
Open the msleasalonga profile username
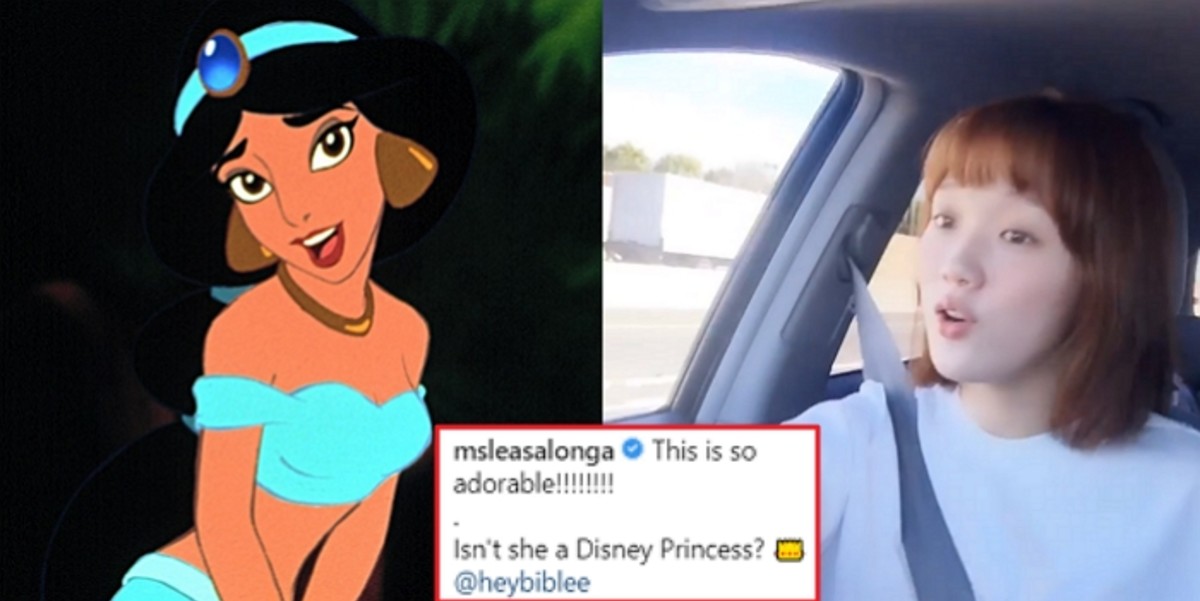pyautogui.click(x=533, y=451)
